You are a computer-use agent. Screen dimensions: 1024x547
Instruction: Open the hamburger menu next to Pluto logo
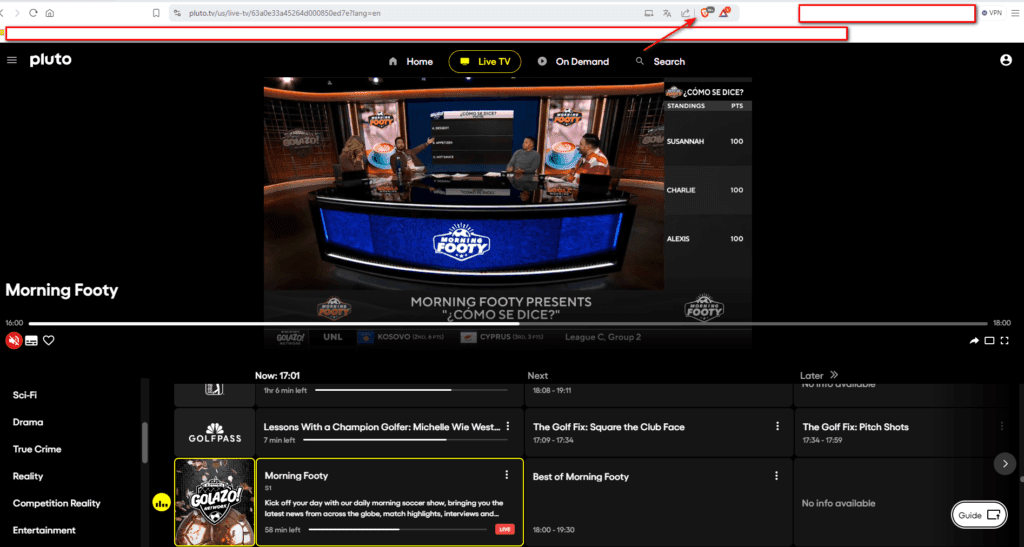click(12, 60)
